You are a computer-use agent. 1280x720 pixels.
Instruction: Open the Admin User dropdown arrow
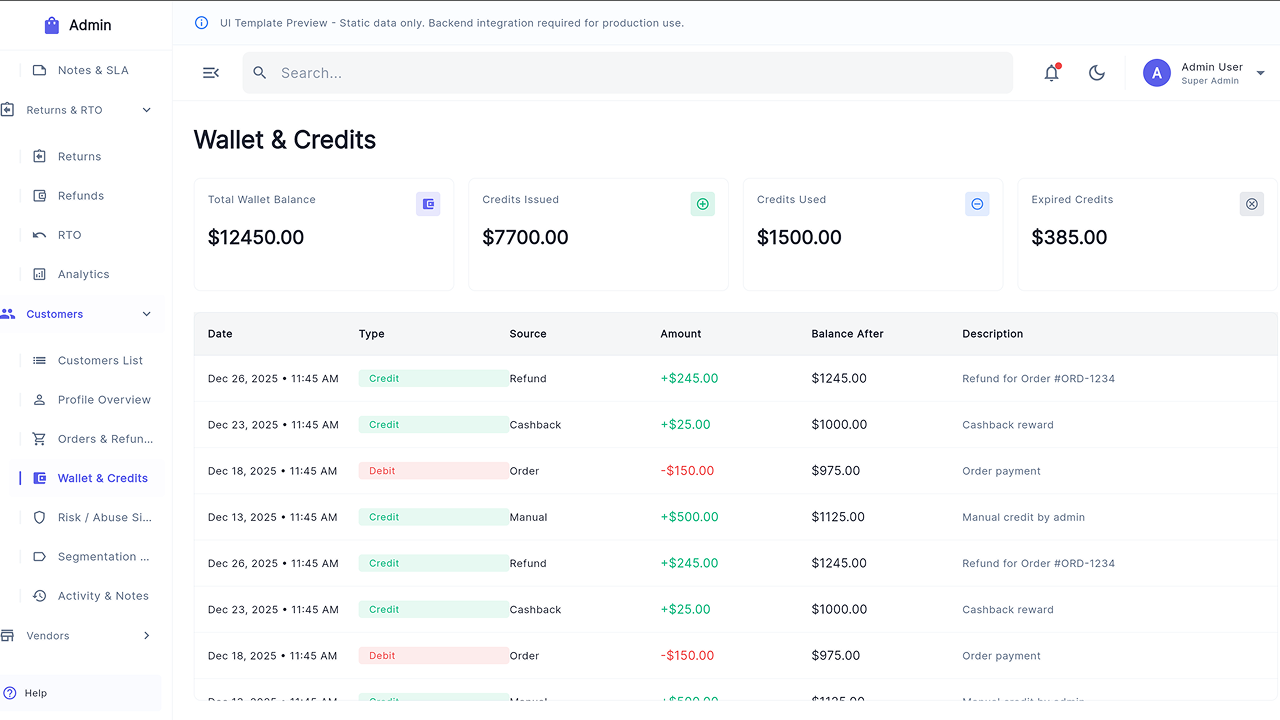tap(1260, 73)
